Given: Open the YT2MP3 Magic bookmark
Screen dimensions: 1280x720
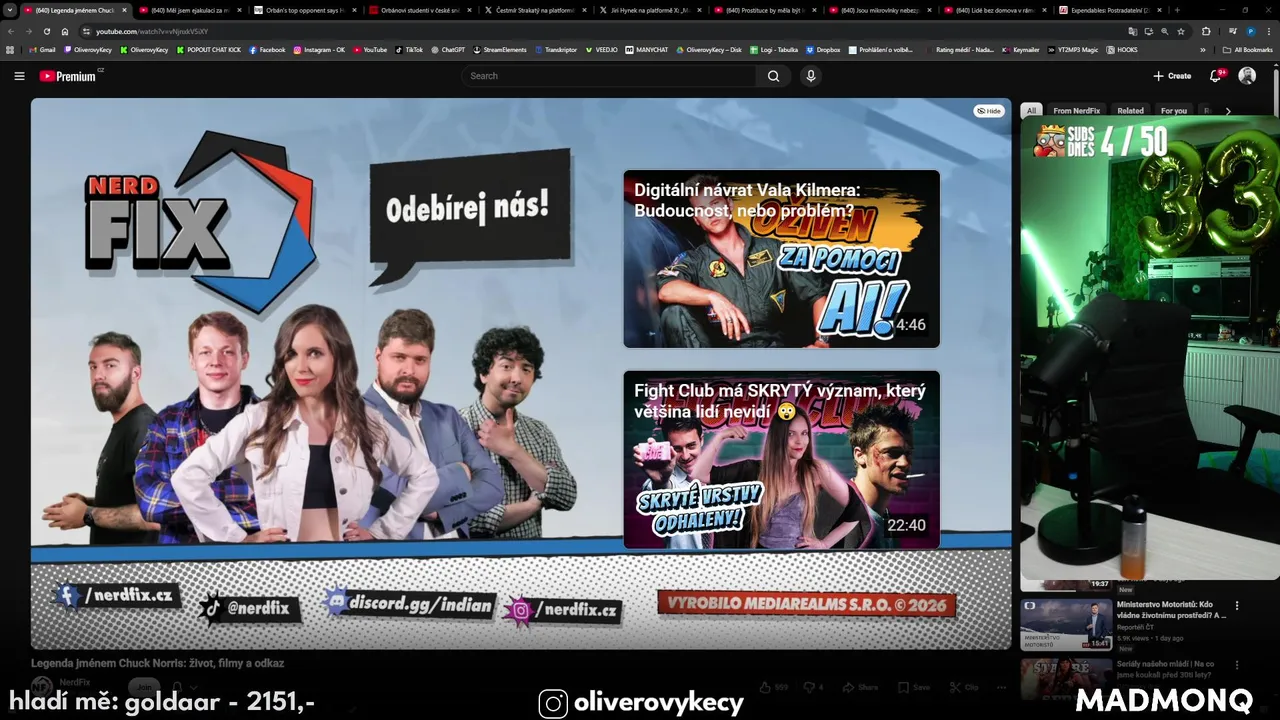Looking at the screenshot, I should point(1073,49).
